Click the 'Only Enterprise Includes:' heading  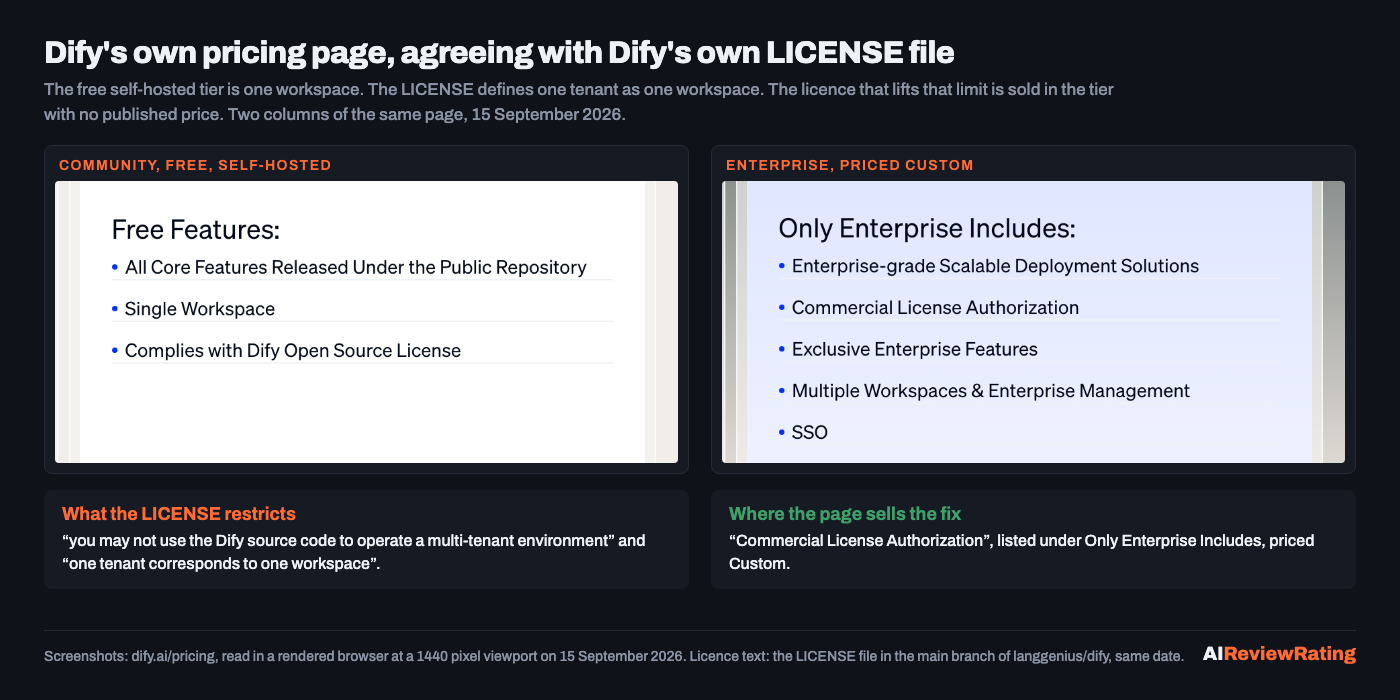coord(926,229)
